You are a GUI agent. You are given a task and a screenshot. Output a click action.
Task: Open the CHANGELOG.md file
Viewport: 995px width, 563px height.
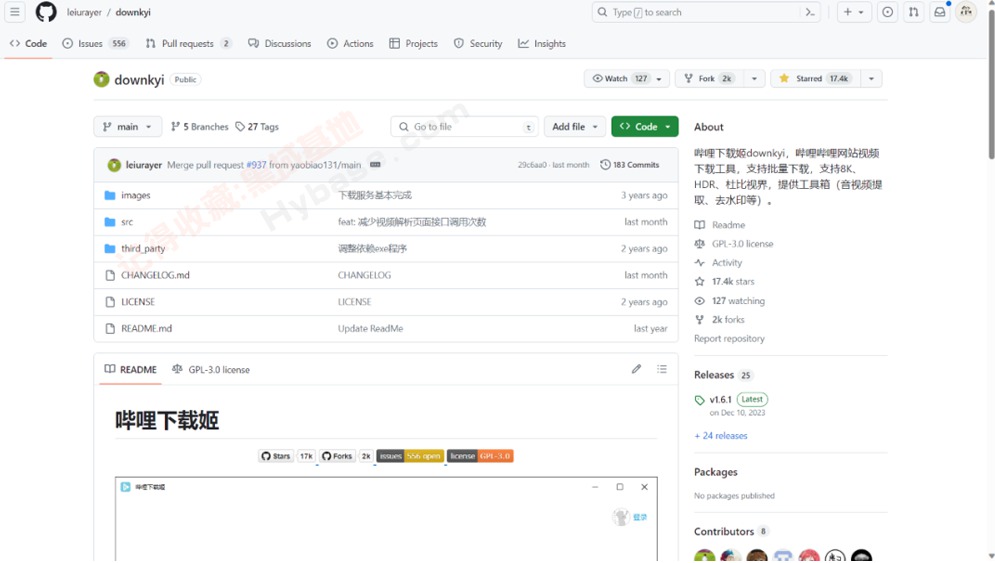[155, 275]
